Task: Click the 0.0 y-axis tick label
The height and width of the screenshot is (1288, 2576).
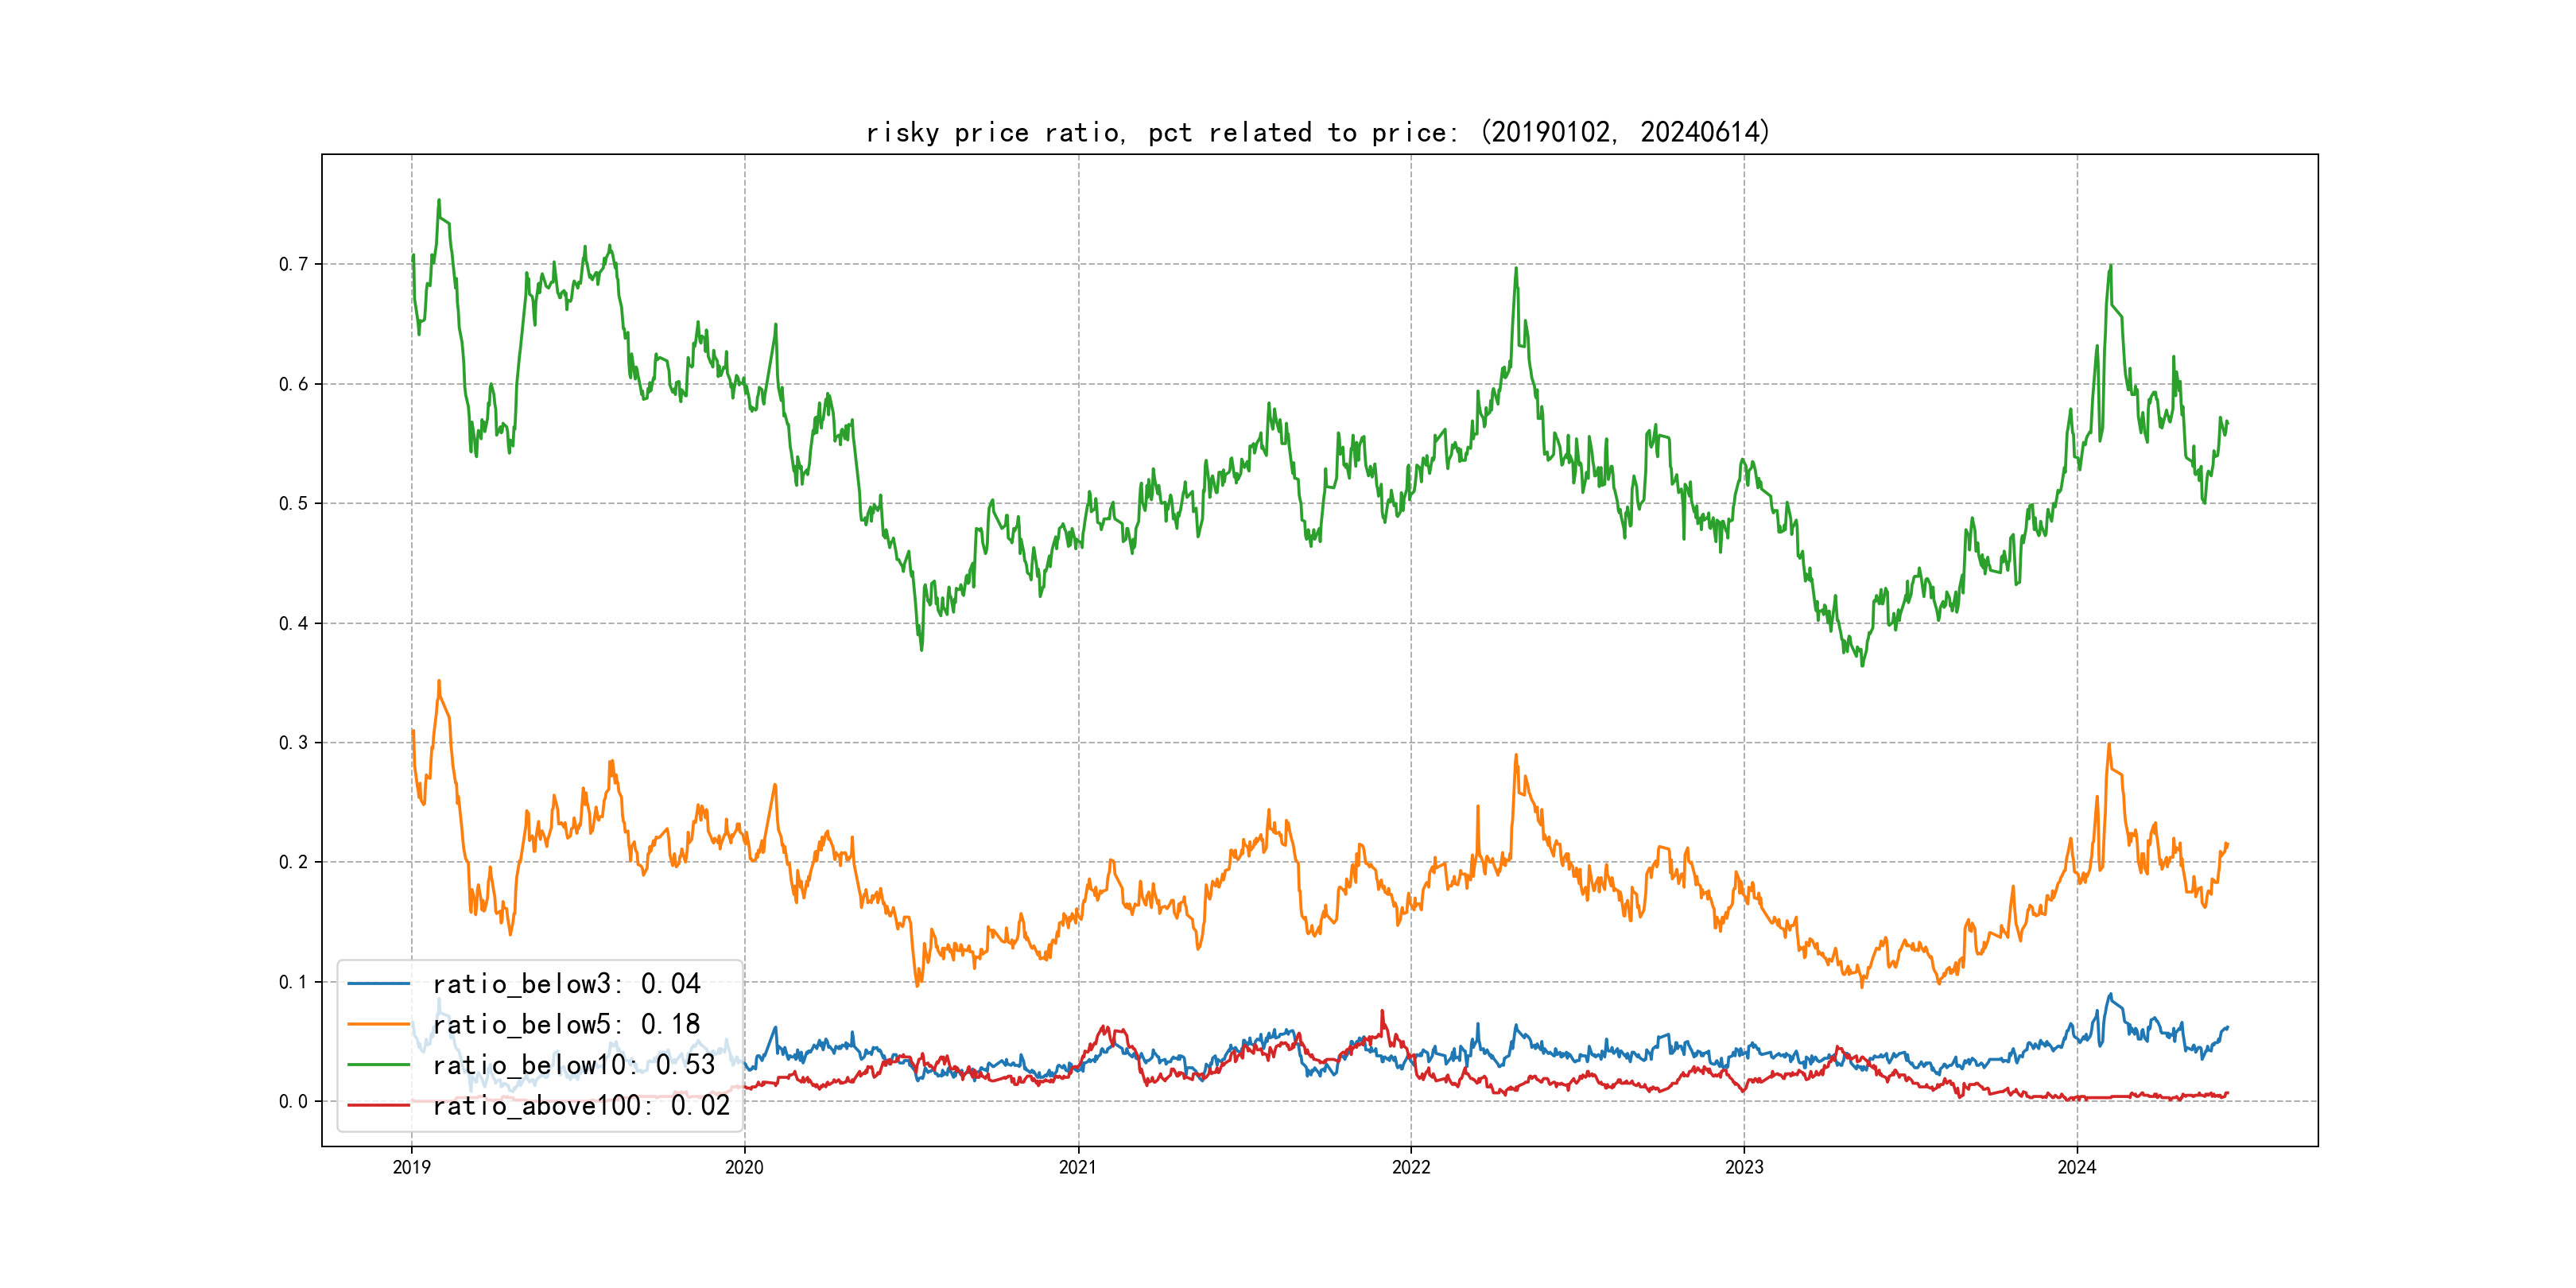Action: (x=293, y=1101)
